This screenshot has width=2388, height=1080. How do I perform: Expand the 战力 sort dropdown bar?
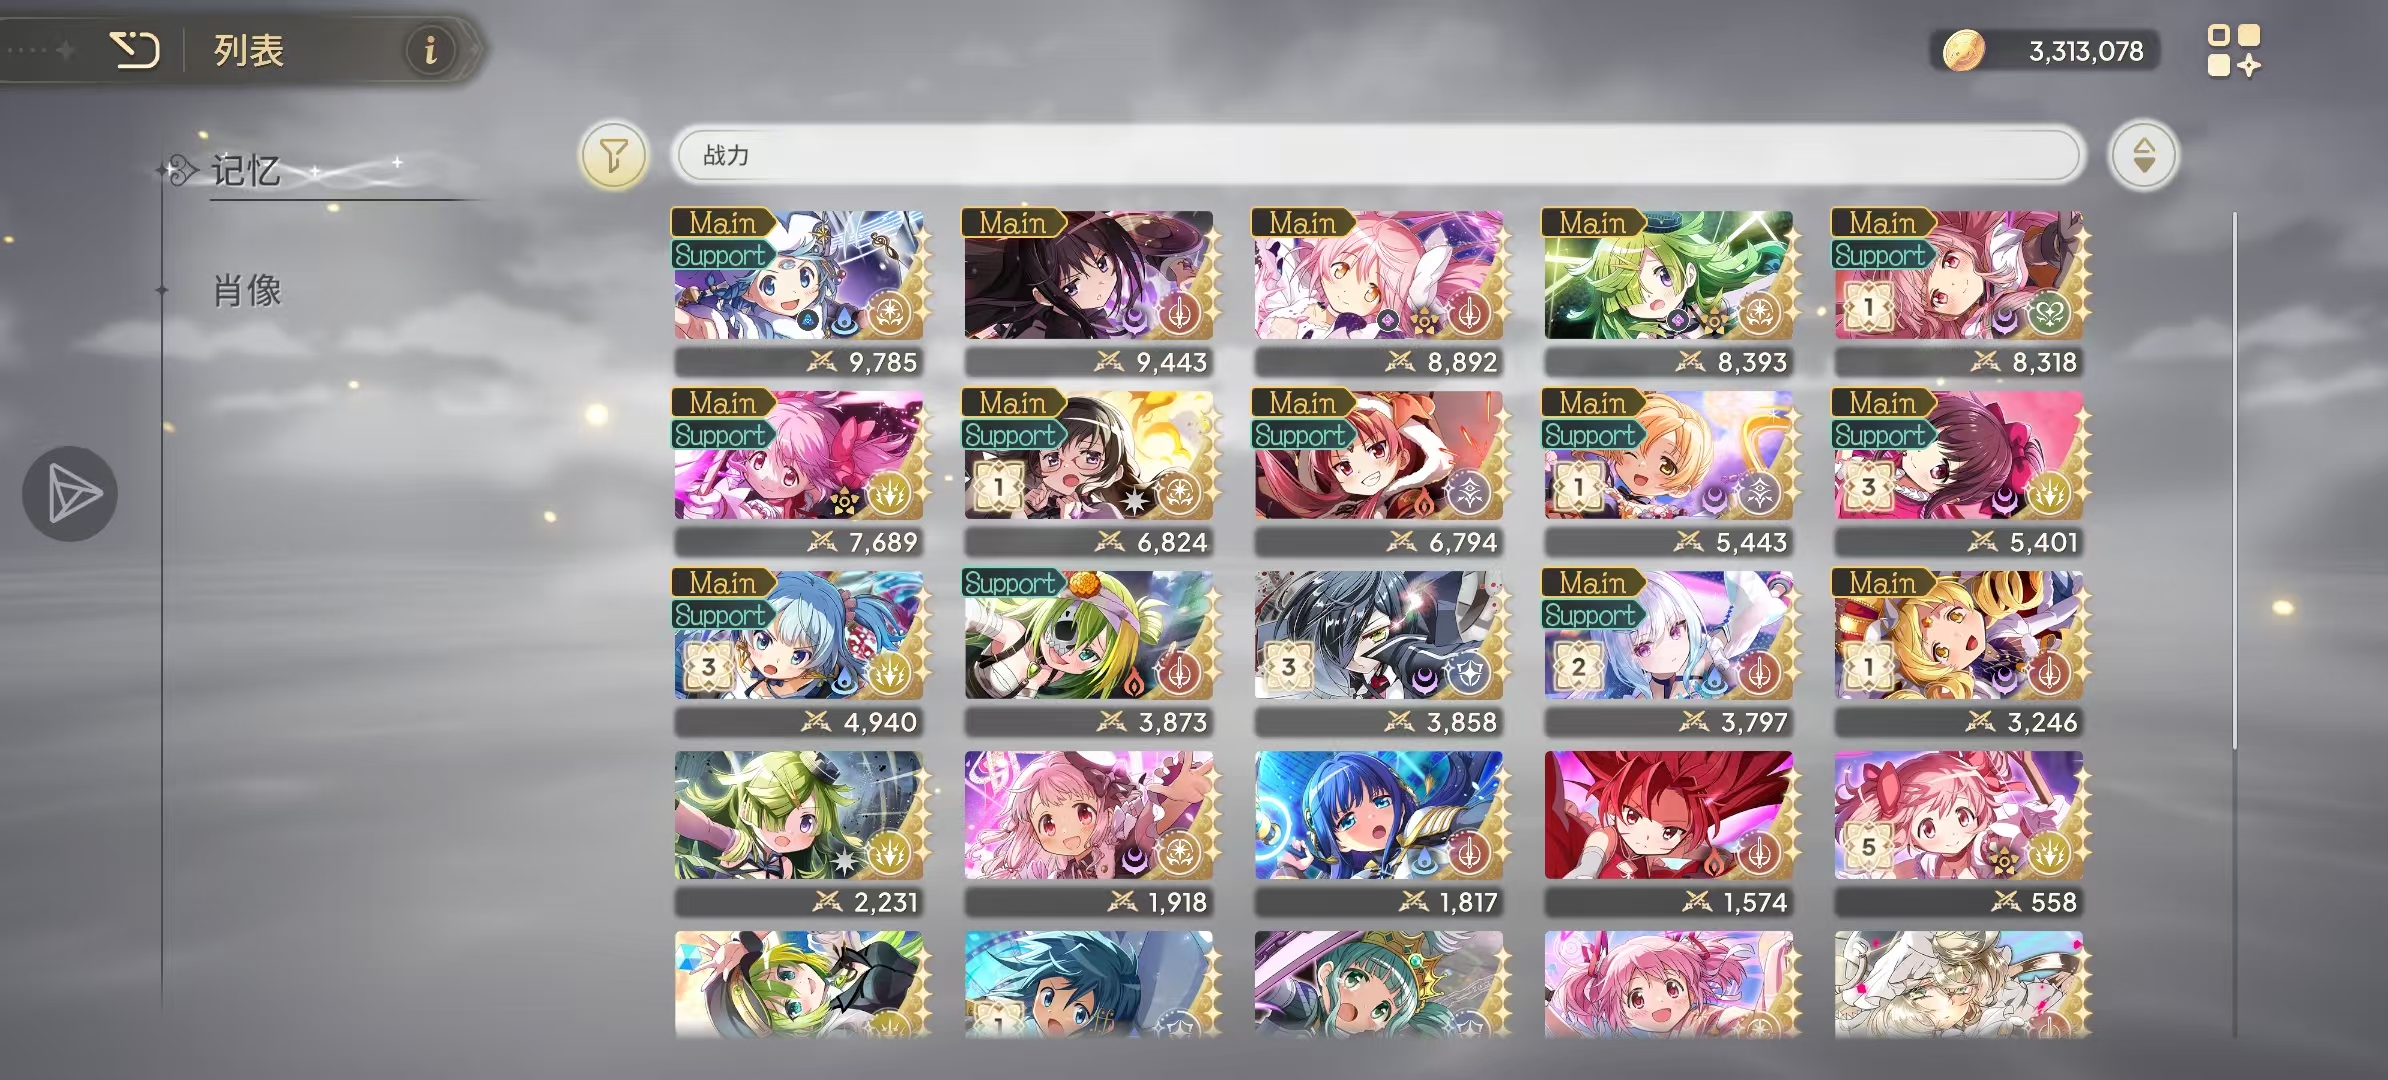point(1378,155)
